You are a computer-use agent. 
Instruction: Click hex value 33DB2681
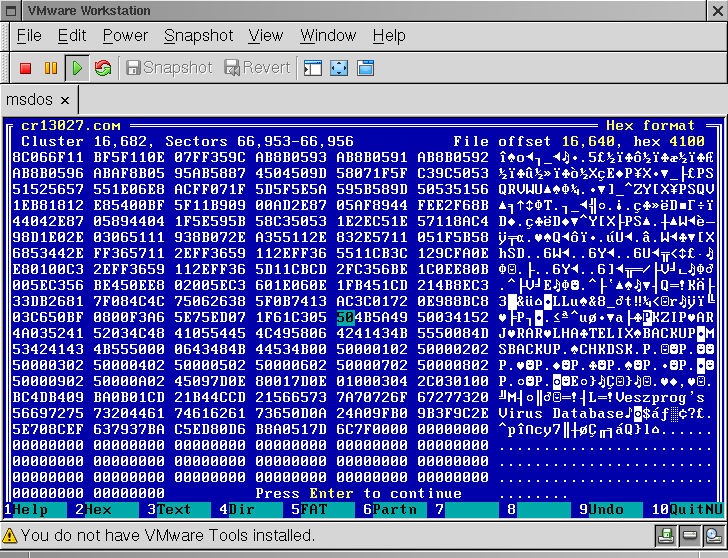click(48, 302)
